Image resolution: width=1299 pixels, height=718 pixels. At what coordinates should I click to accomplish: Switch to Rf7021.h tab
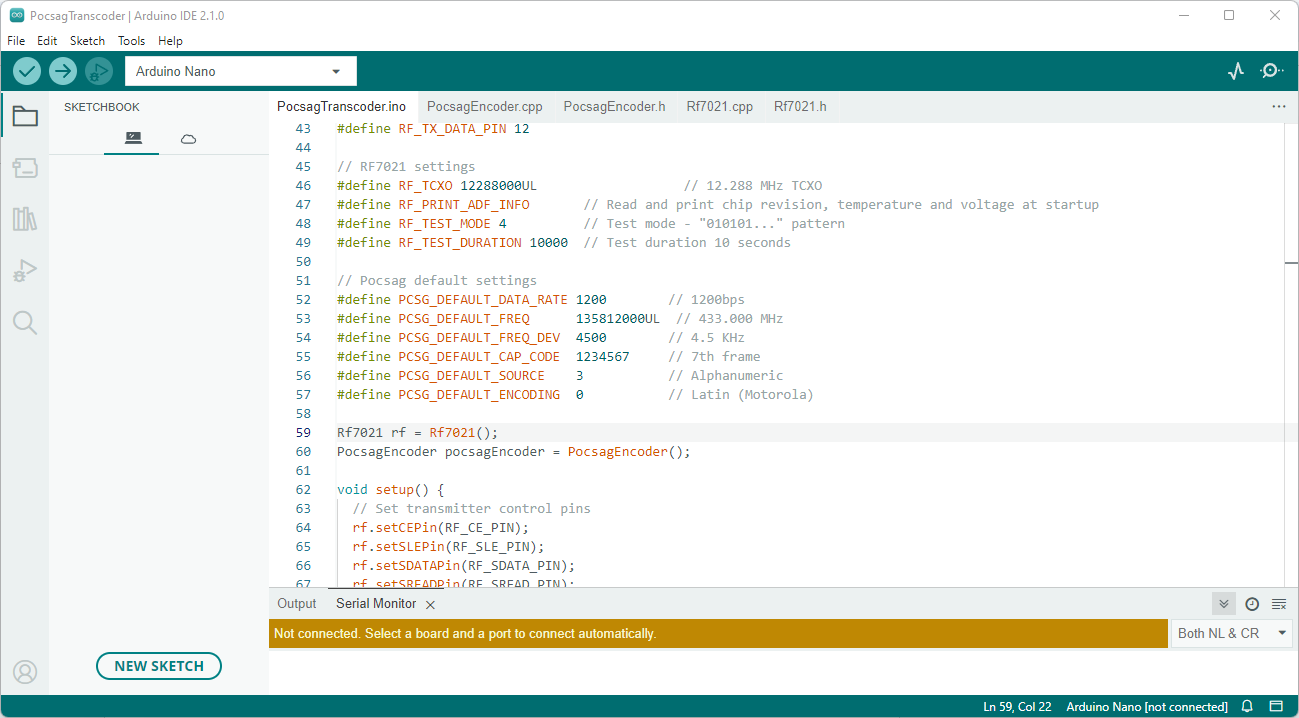(x=800, y=106)
